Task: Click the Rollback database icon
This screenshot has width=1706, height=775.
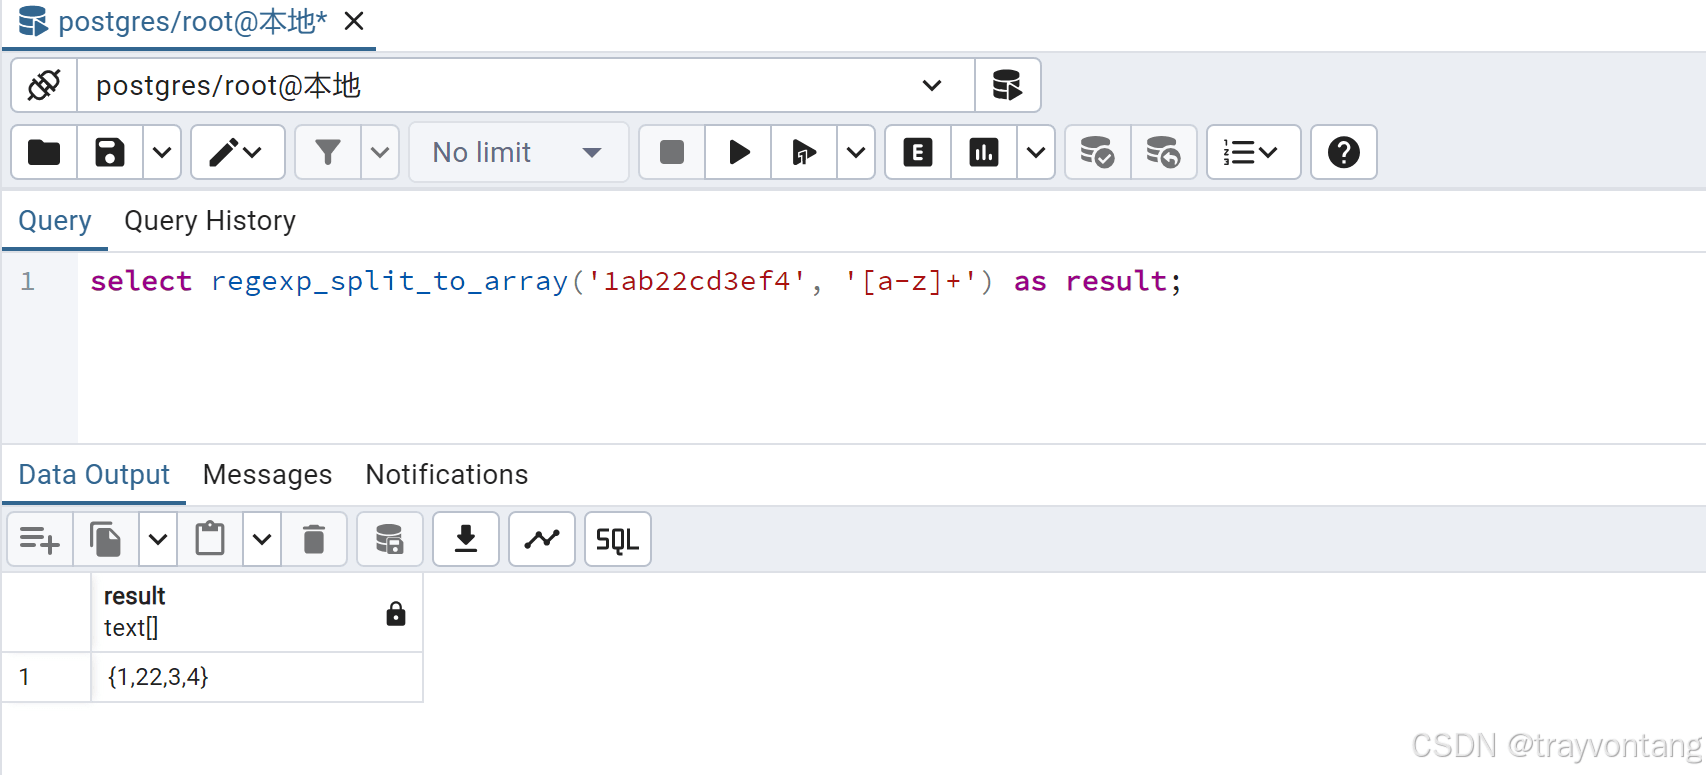Action: [x=1164, y=152]
